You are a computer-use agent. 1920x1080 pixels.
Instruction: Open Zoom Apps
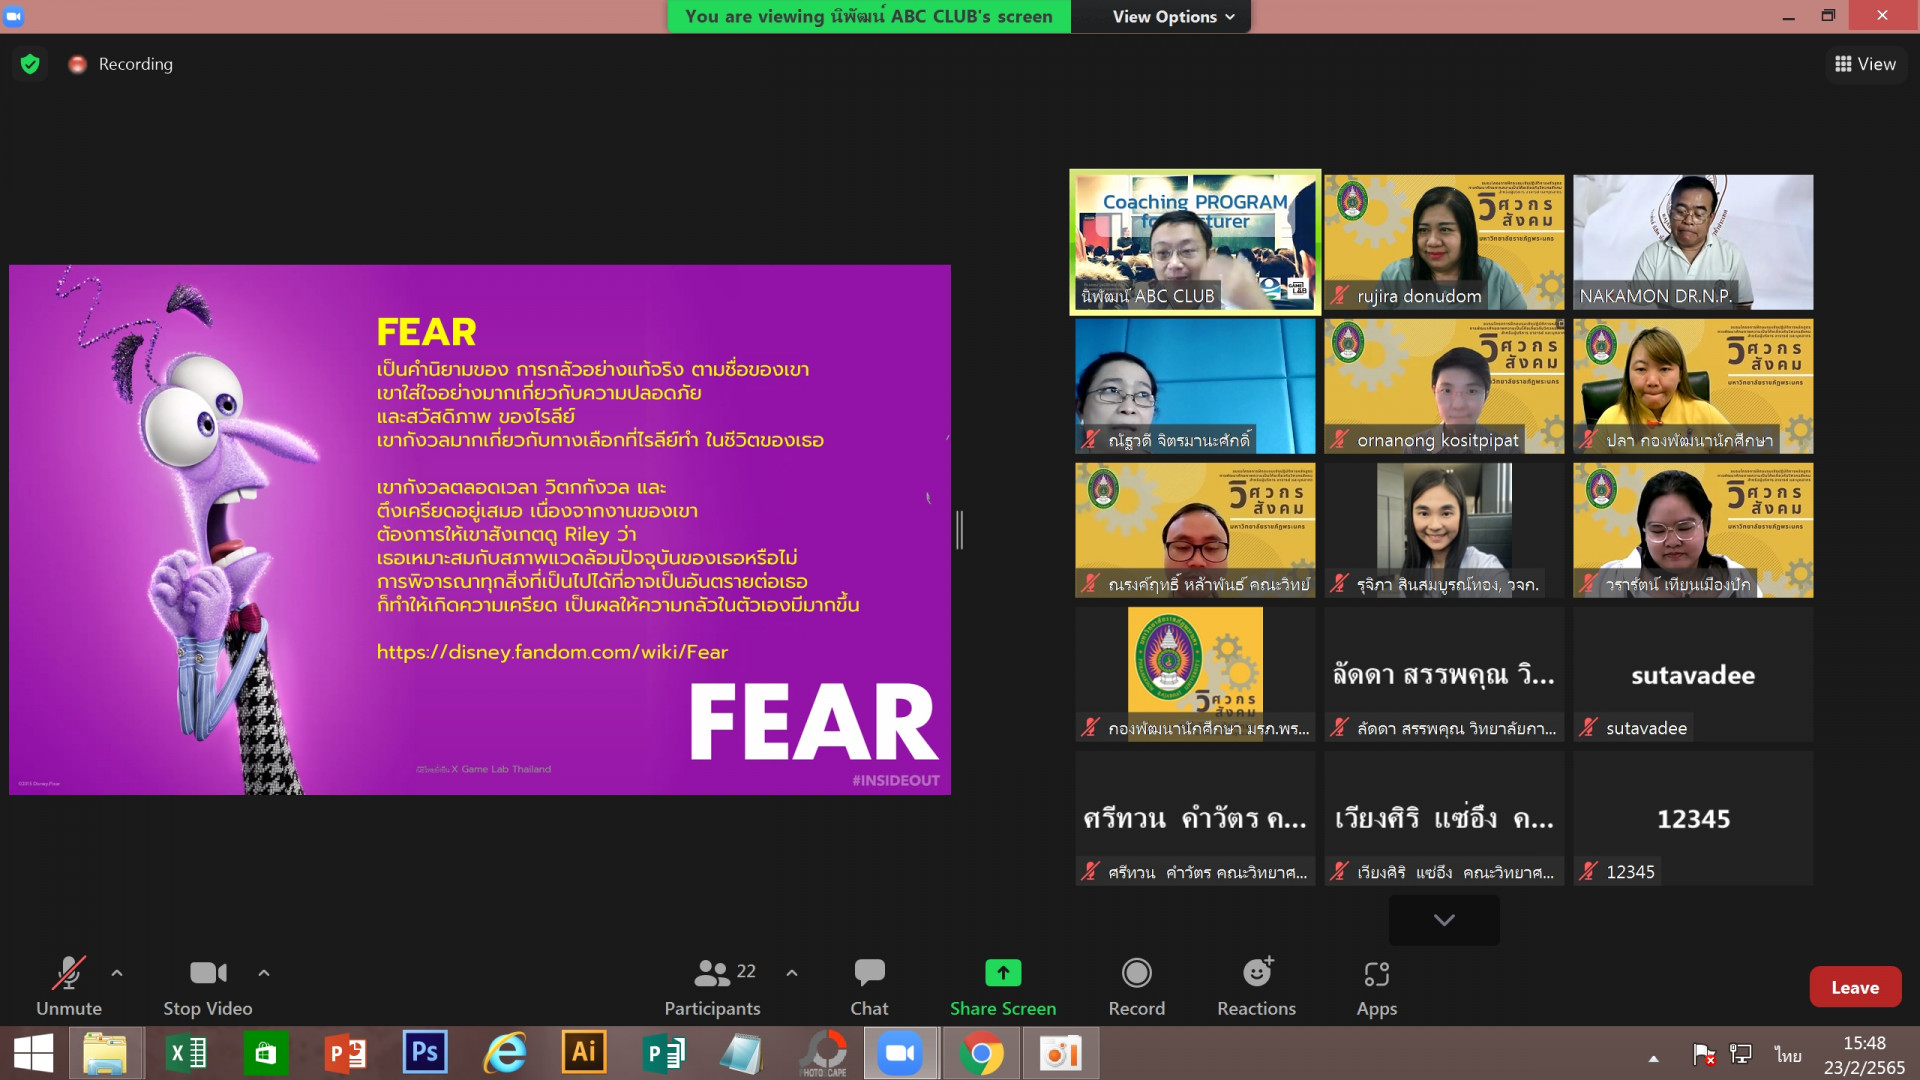[1377, 986]
